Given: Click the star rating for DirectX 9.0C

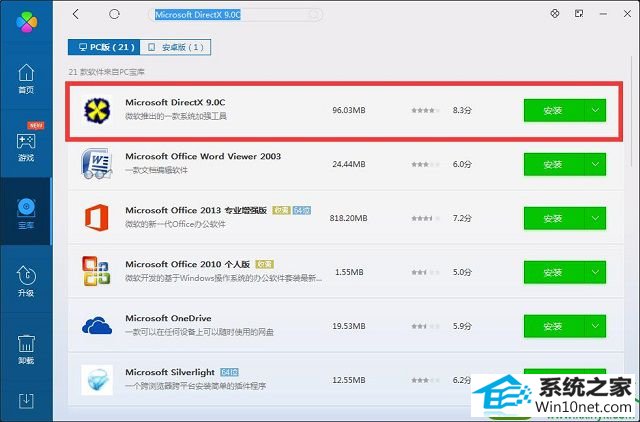Looking at the screenshot, I should coord(425,110).
